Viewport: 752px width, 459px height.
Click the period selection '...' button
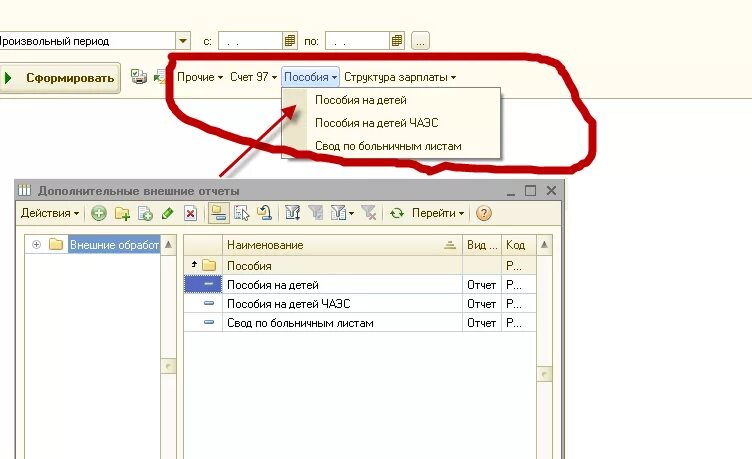(x=420, y=41)
